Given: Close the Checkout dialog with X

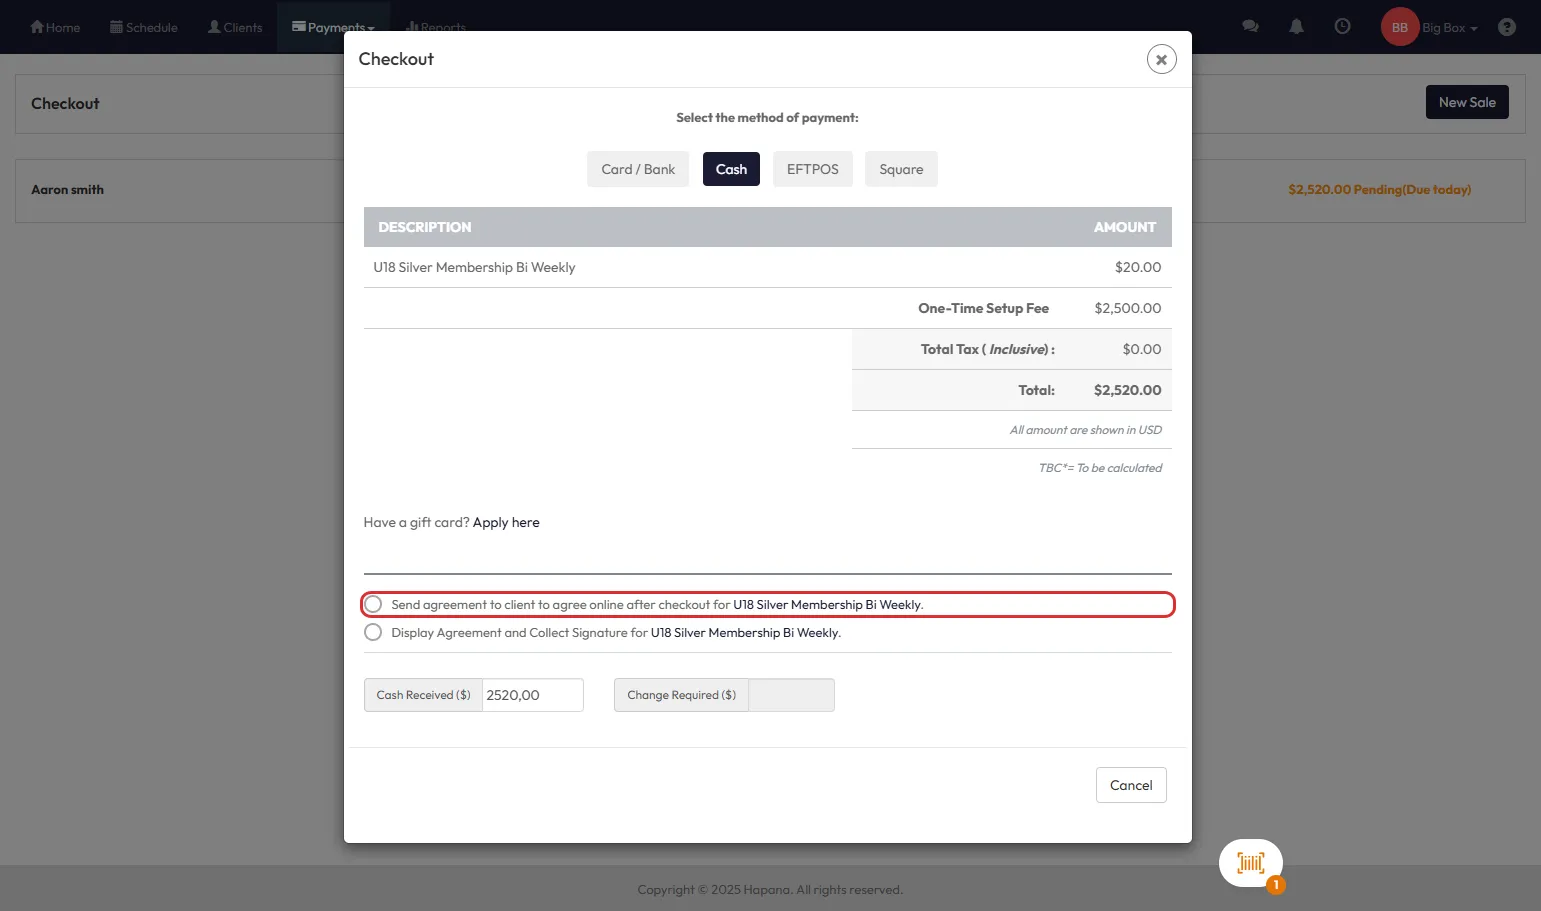Looking at the screenshot, I should pyautogui.click(x=1161, y=59).
